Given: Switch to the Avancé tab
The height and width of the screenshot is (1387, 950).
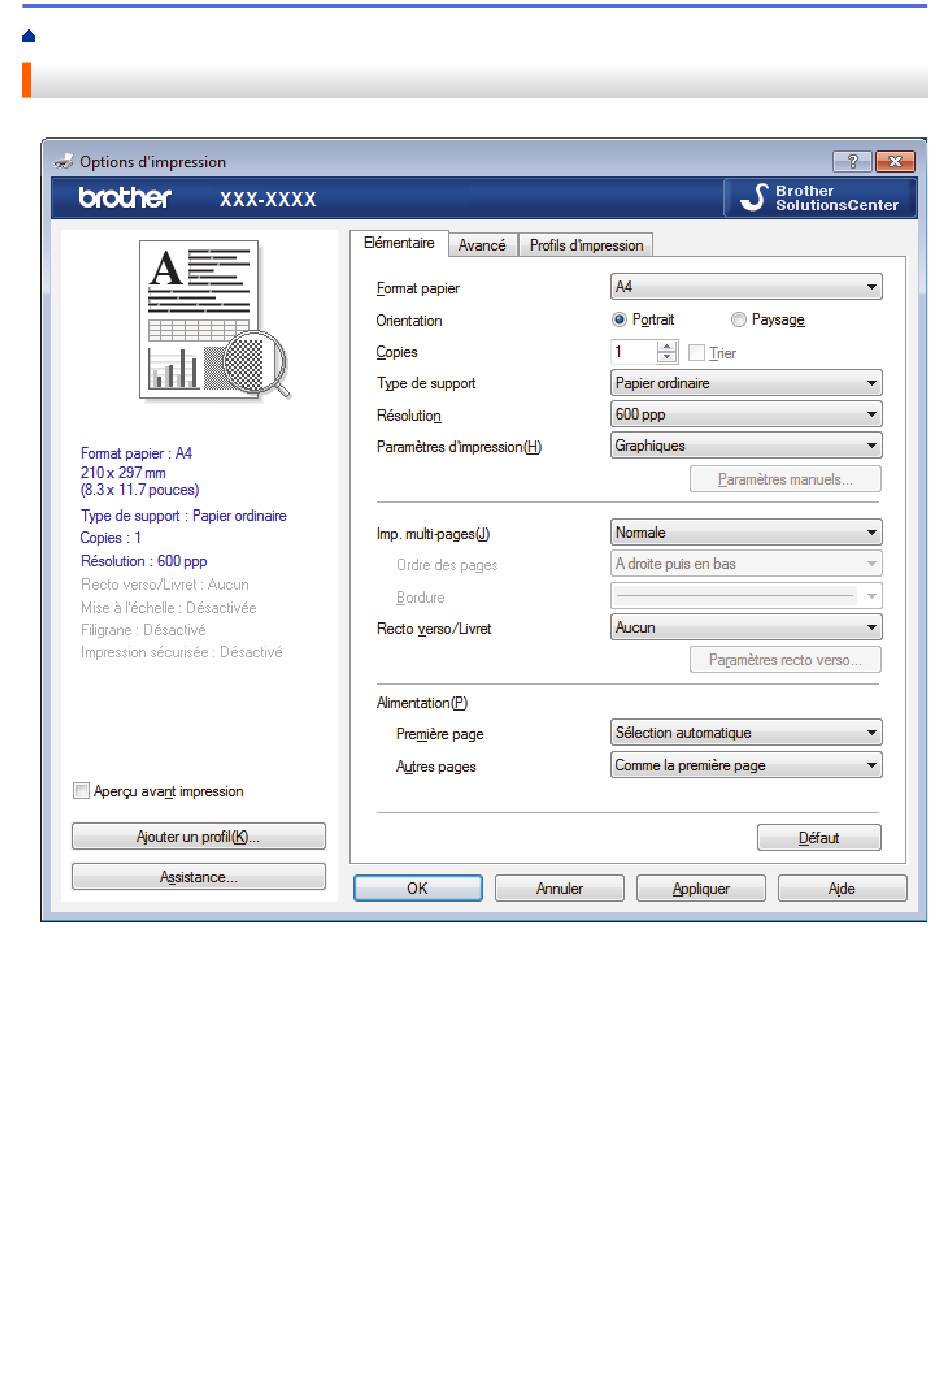Looking at the screenshot, I should coord(482,245).
